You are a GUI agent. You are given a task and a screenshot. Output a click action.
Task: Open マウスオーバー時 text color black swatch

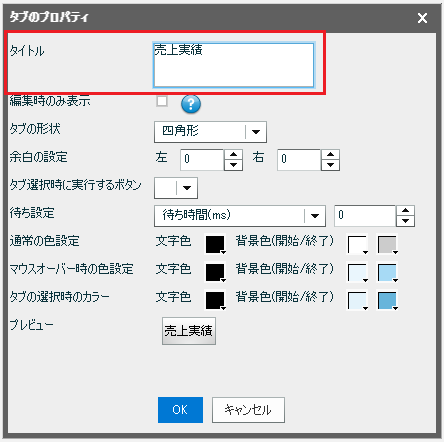click(x=215, y=272)
